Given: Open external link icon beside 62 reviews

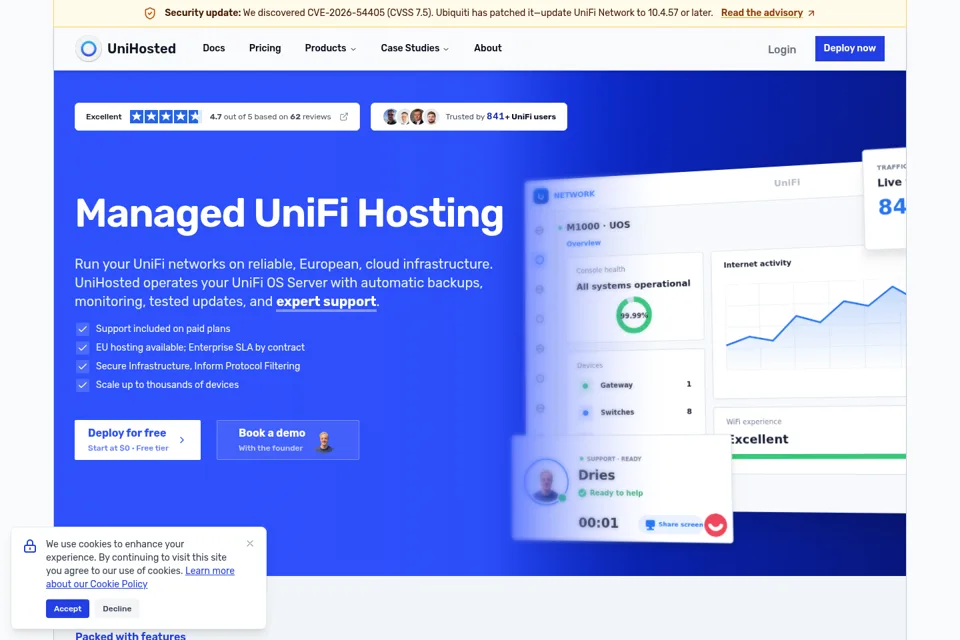Looking at the screenshot, I should [x=344, y=116].
